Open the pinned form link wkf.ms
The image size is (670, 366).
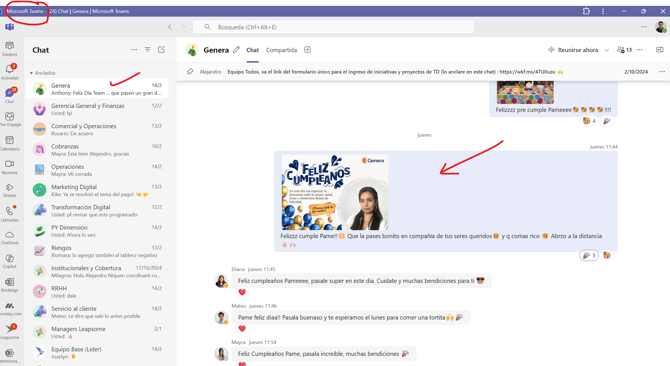[527, 72]
